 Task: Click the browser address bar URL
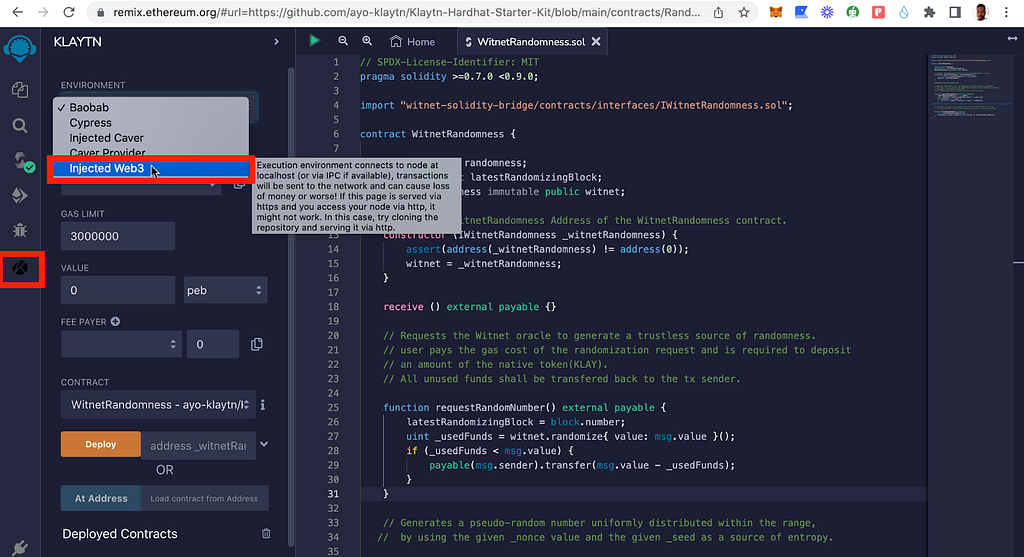[x=406, y=12]
